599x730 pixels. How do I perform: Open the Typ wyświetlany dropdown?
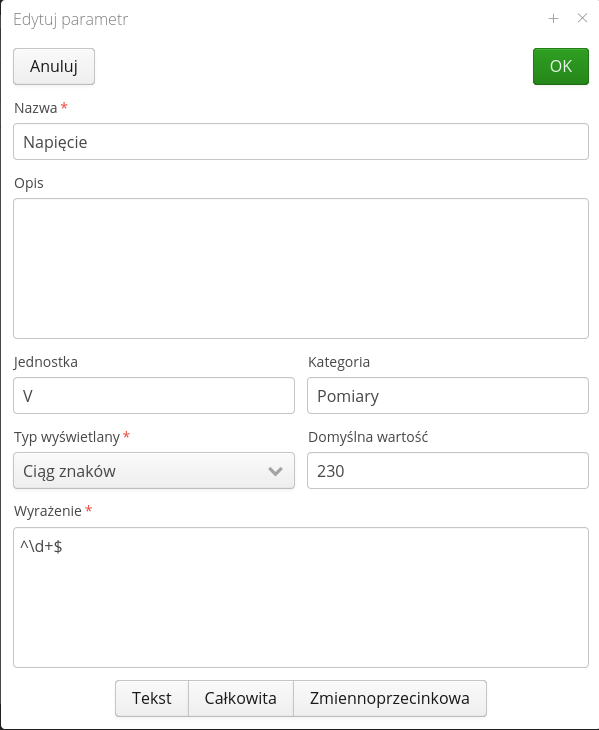coord(154,471)
